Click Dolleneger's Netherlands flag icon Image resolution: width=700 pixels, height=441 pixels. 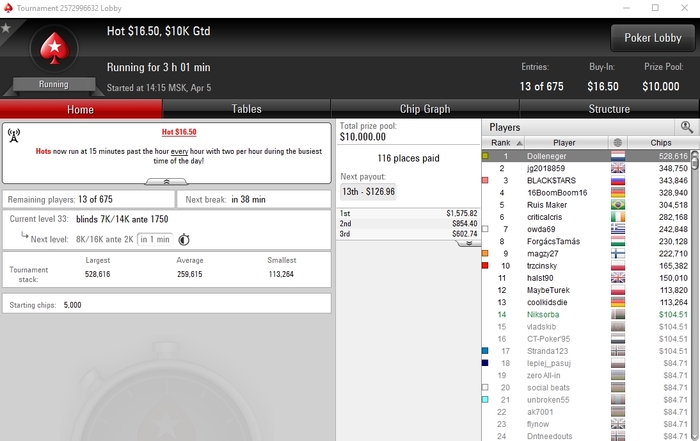point(618,156)
